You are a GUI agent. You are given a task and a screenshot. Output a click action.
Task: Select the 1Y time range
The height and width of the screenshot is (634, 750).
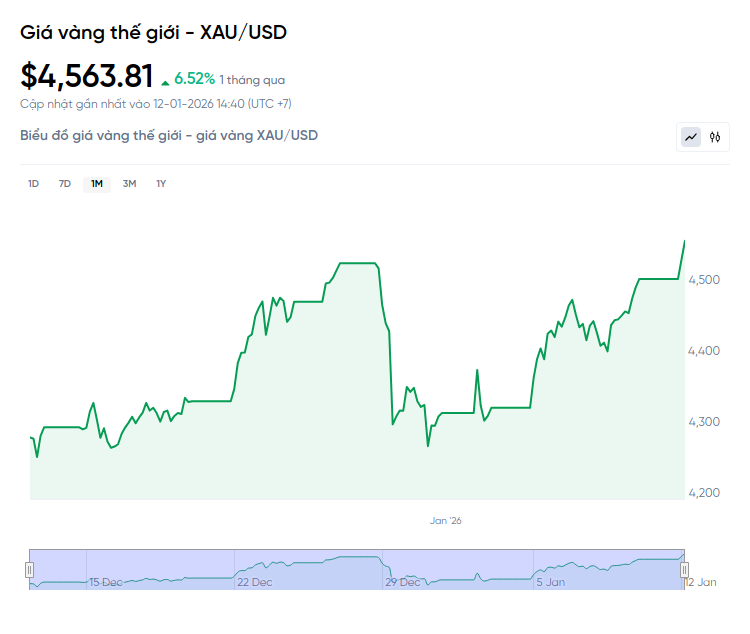(161, 184)
